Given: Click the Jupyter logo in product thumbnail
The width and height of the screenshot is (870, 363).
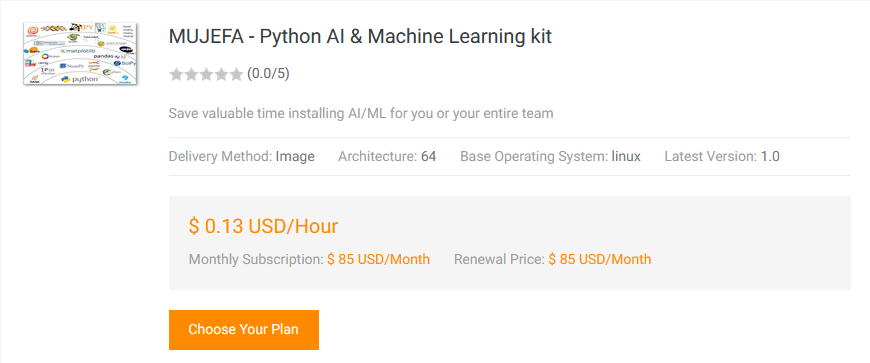Looking at the screenshot, I should (94, 65).
